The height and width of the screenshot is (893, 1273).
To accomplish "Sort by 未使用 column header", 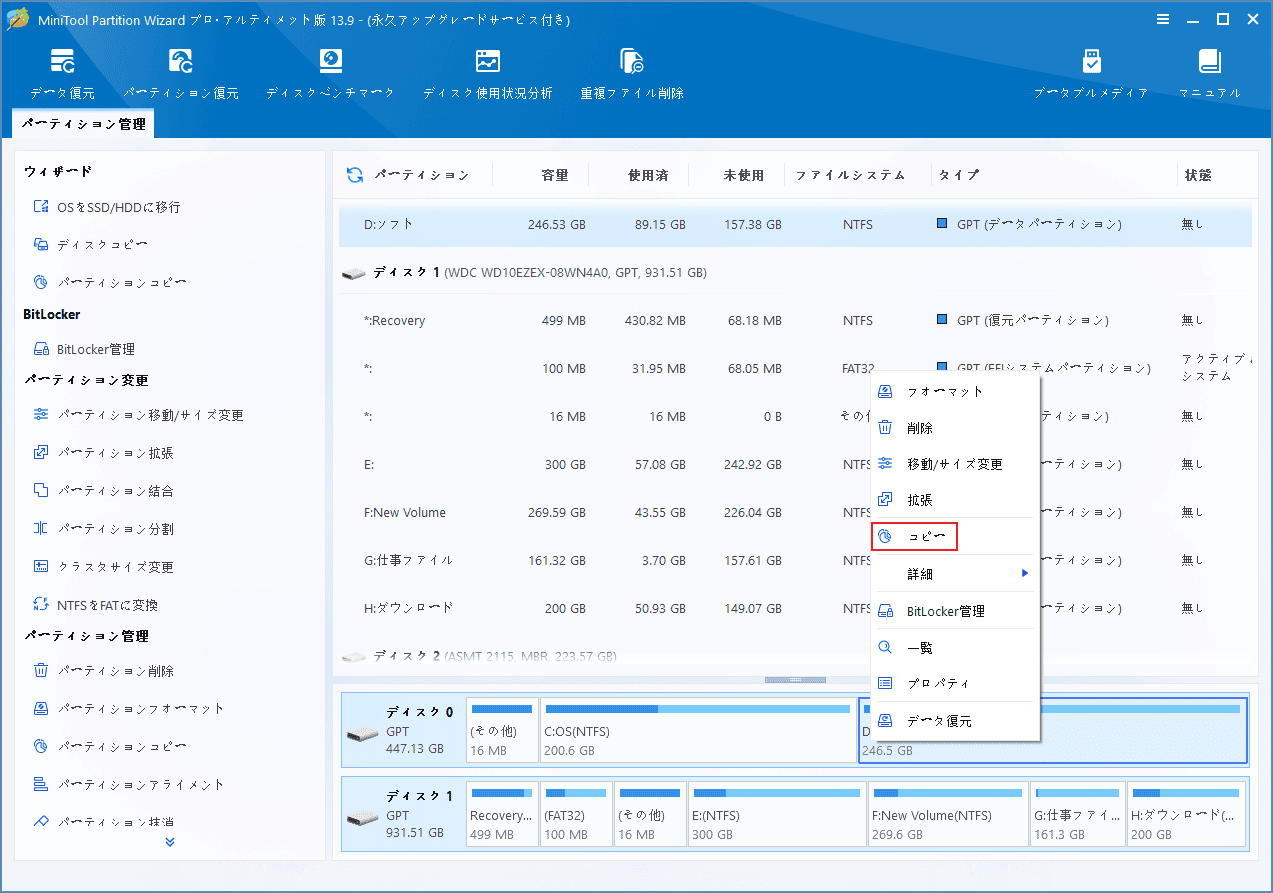I will [x=744, y=175].
